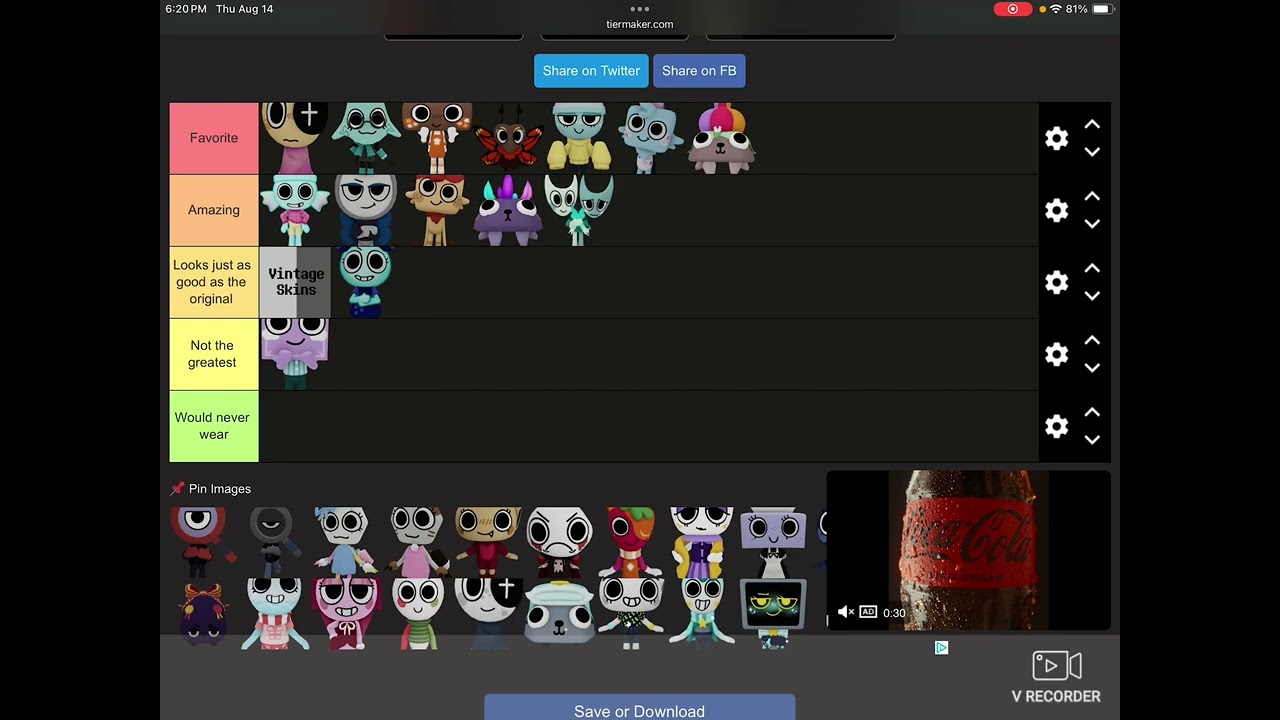Open settings gear for Amazing tier
This screenshot has height=720, width=1280.
(1056, 210)
